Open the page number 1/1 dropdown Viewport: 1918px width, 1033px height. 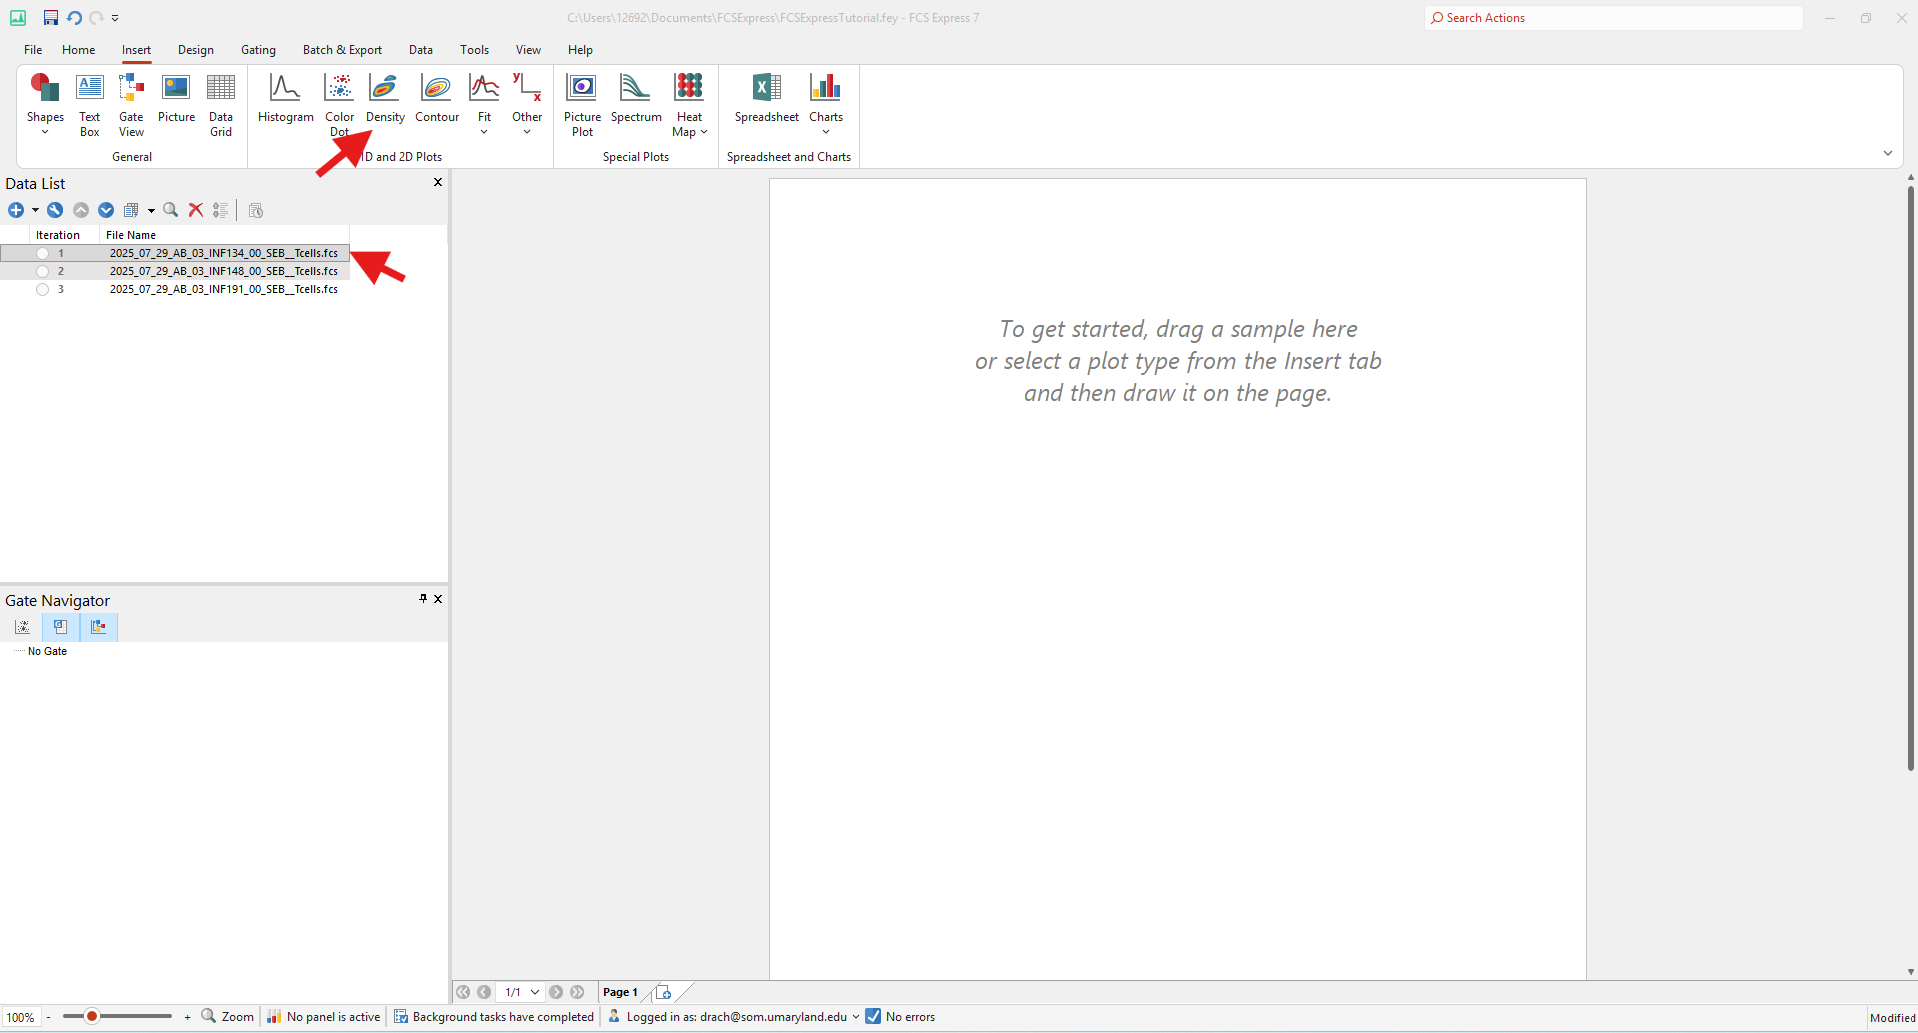click(535, 992)
